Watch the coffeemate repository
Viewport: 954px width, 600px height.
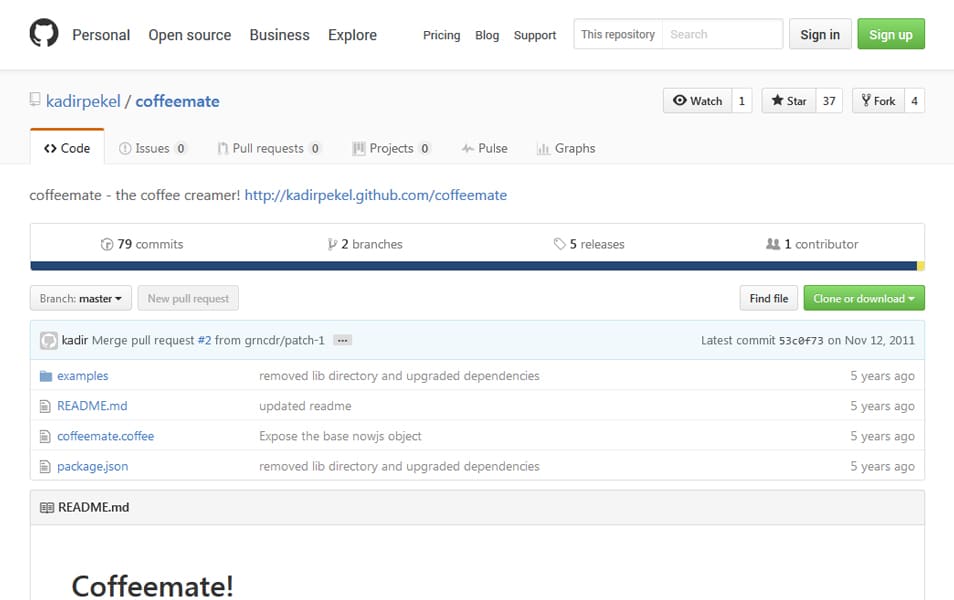click(x=697, y=101)
